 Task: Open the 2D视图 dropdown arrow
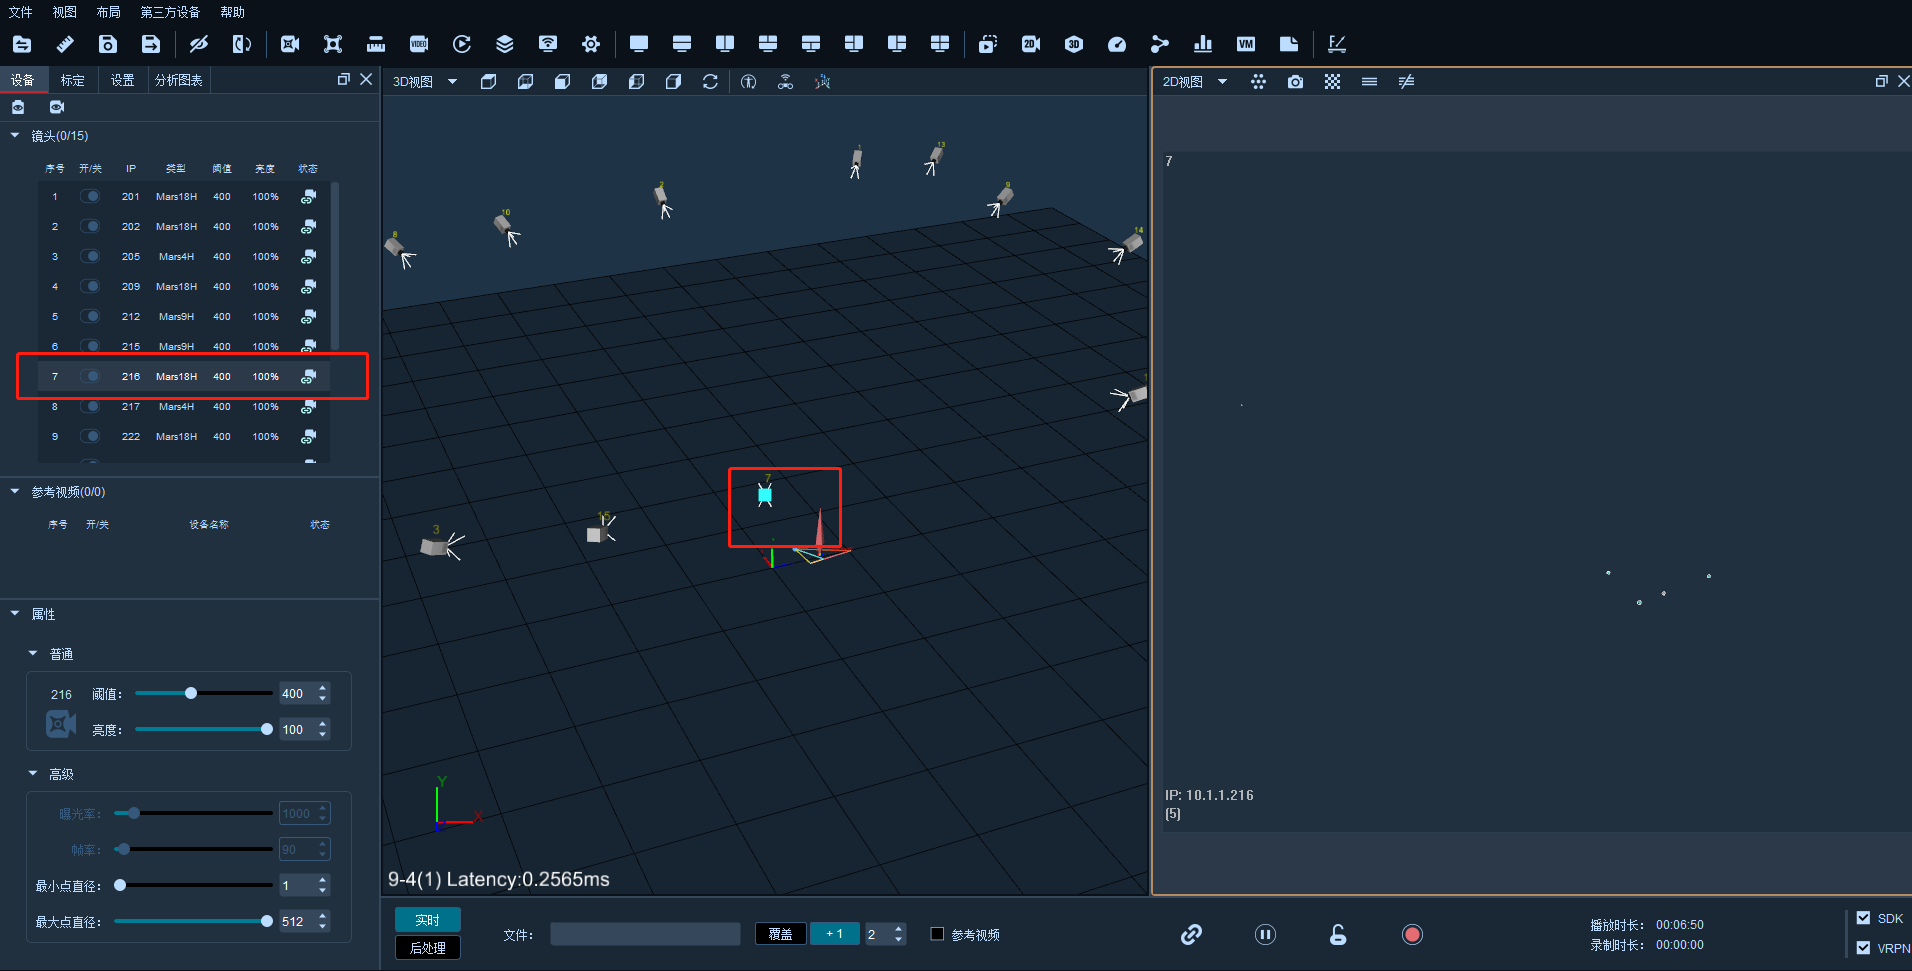[1222, 82]
